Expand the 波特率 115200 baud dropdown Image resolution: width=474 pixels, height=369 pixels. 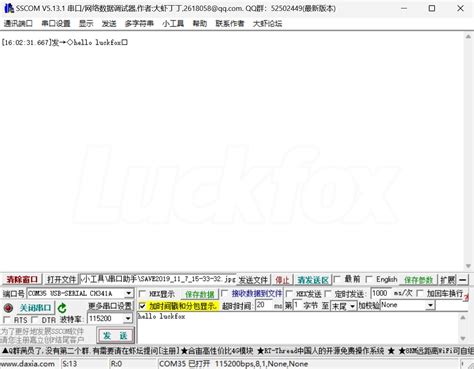point(128,319)
